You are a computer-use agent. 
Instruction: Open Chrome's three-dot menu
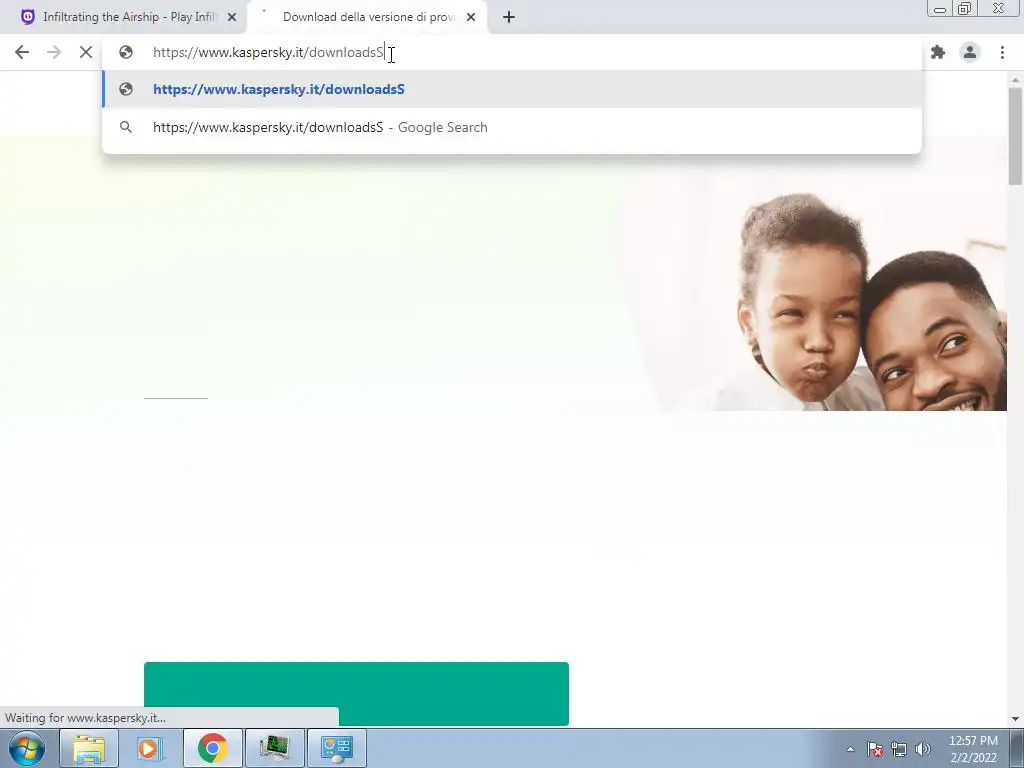click(1002, 52)
